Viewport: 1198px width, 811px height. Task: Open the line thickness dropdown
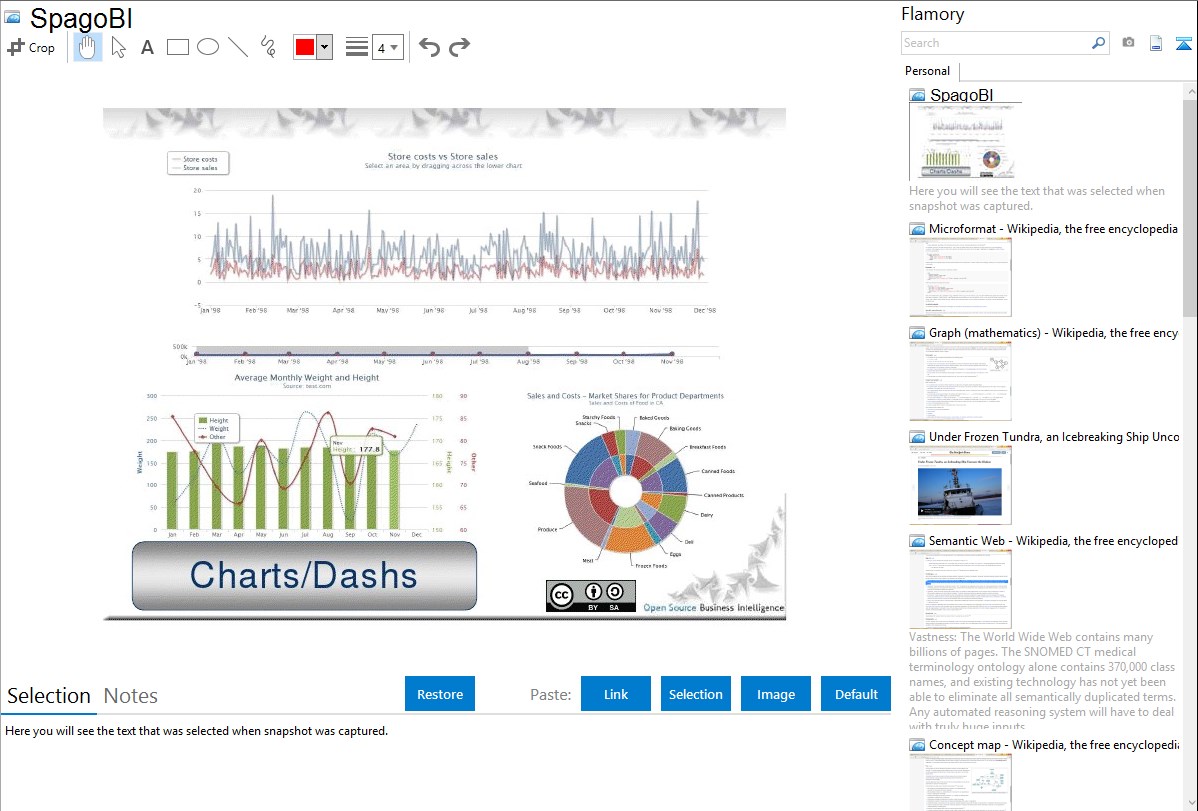pyautogui.click(x=387, y=47)
